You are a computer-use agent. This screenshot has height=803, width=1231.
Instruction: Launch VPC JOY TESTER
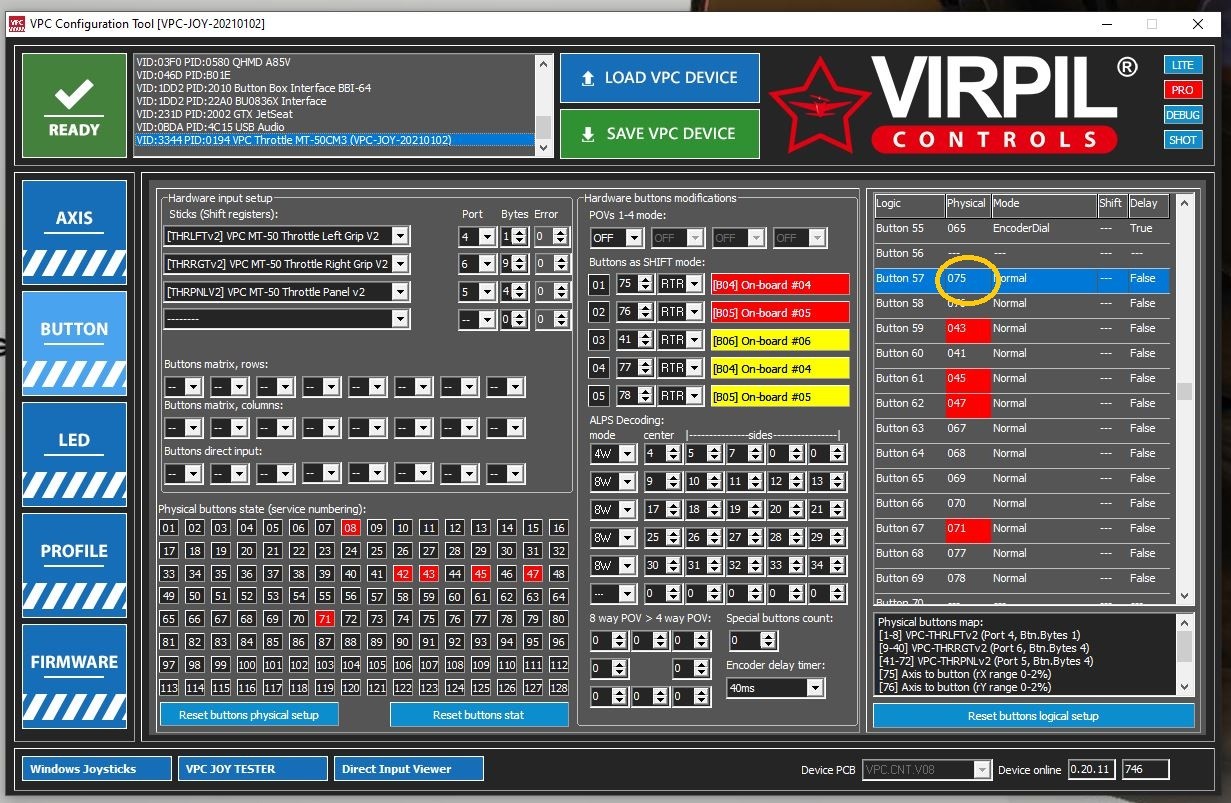253,769
